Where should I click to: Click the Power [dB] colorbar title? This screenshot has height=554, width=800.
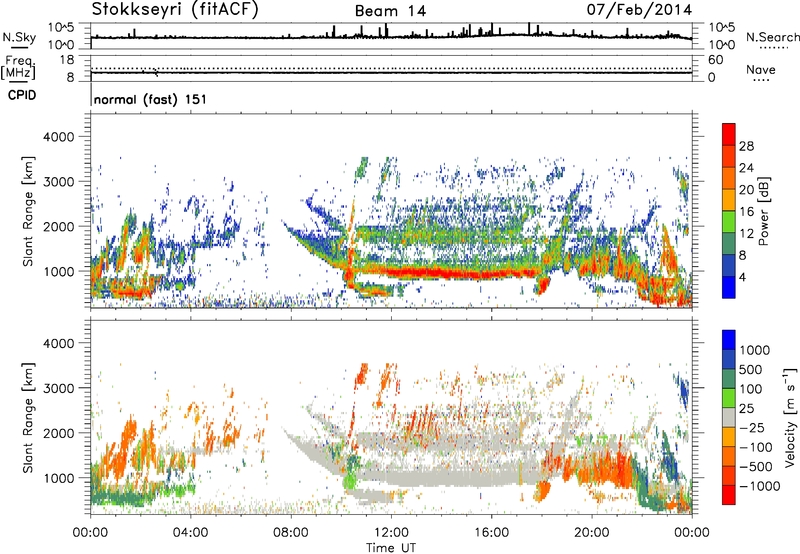764,211
